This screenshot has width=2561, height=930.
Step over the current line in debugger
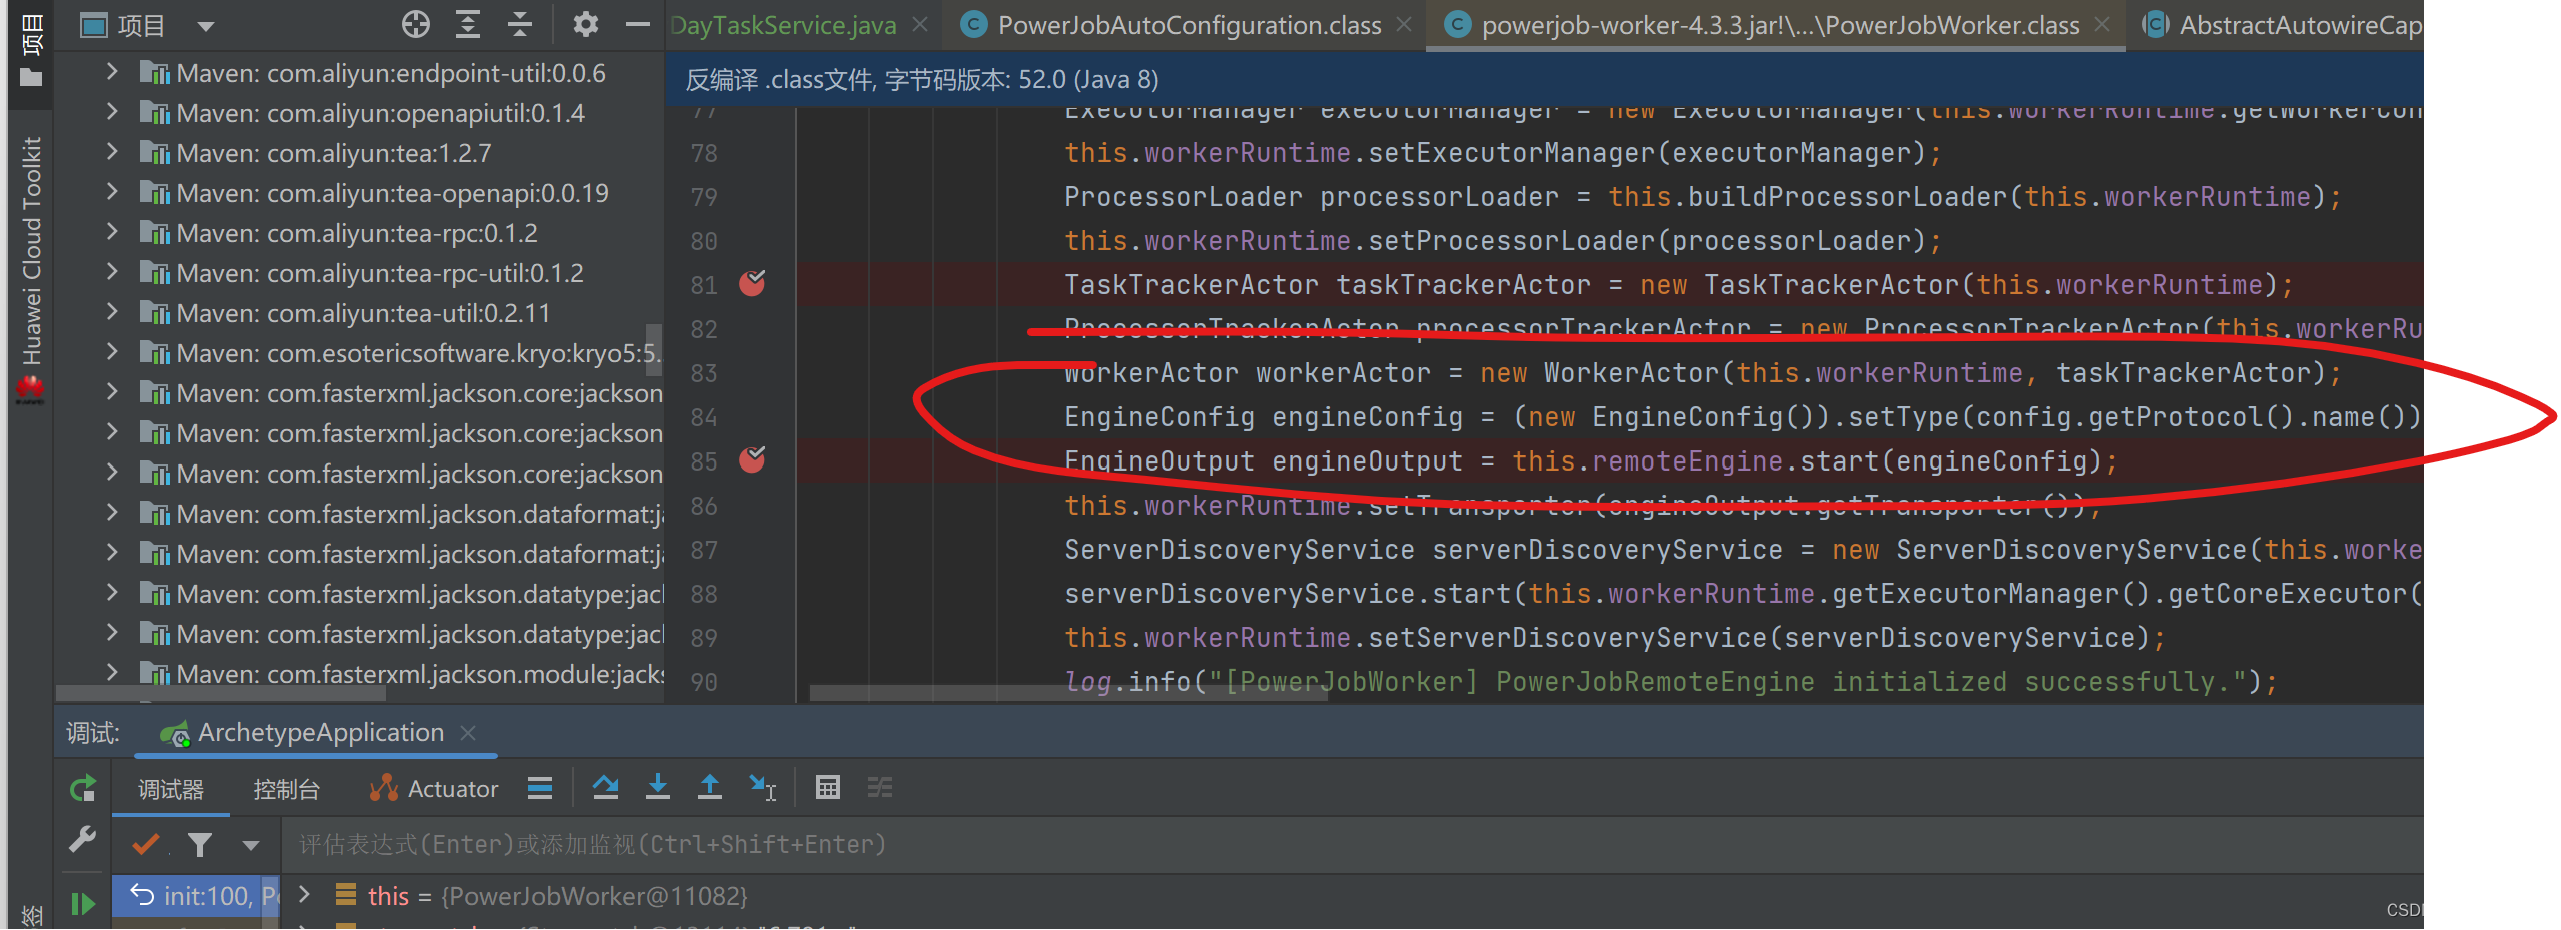coord(606,788)
